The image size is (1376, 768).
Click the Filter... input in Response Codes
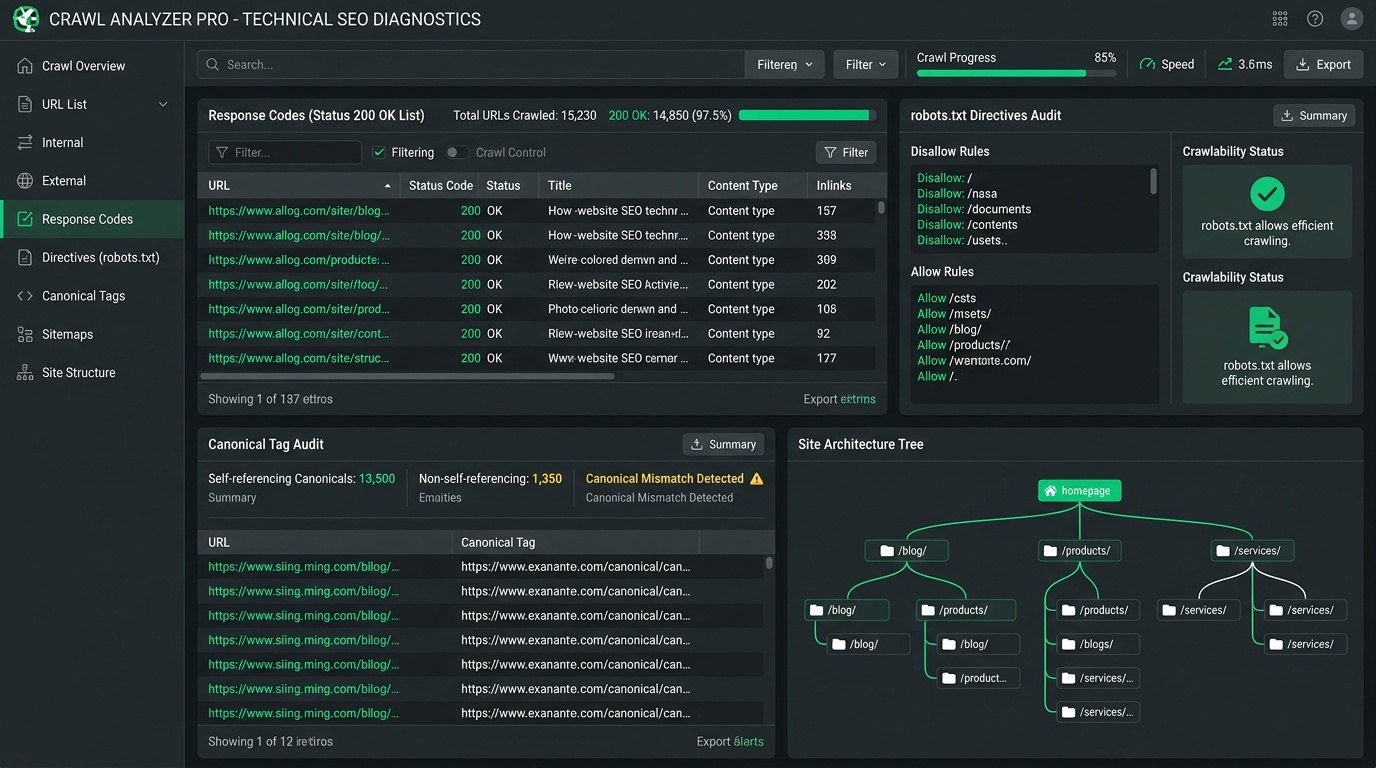[285, 152]
